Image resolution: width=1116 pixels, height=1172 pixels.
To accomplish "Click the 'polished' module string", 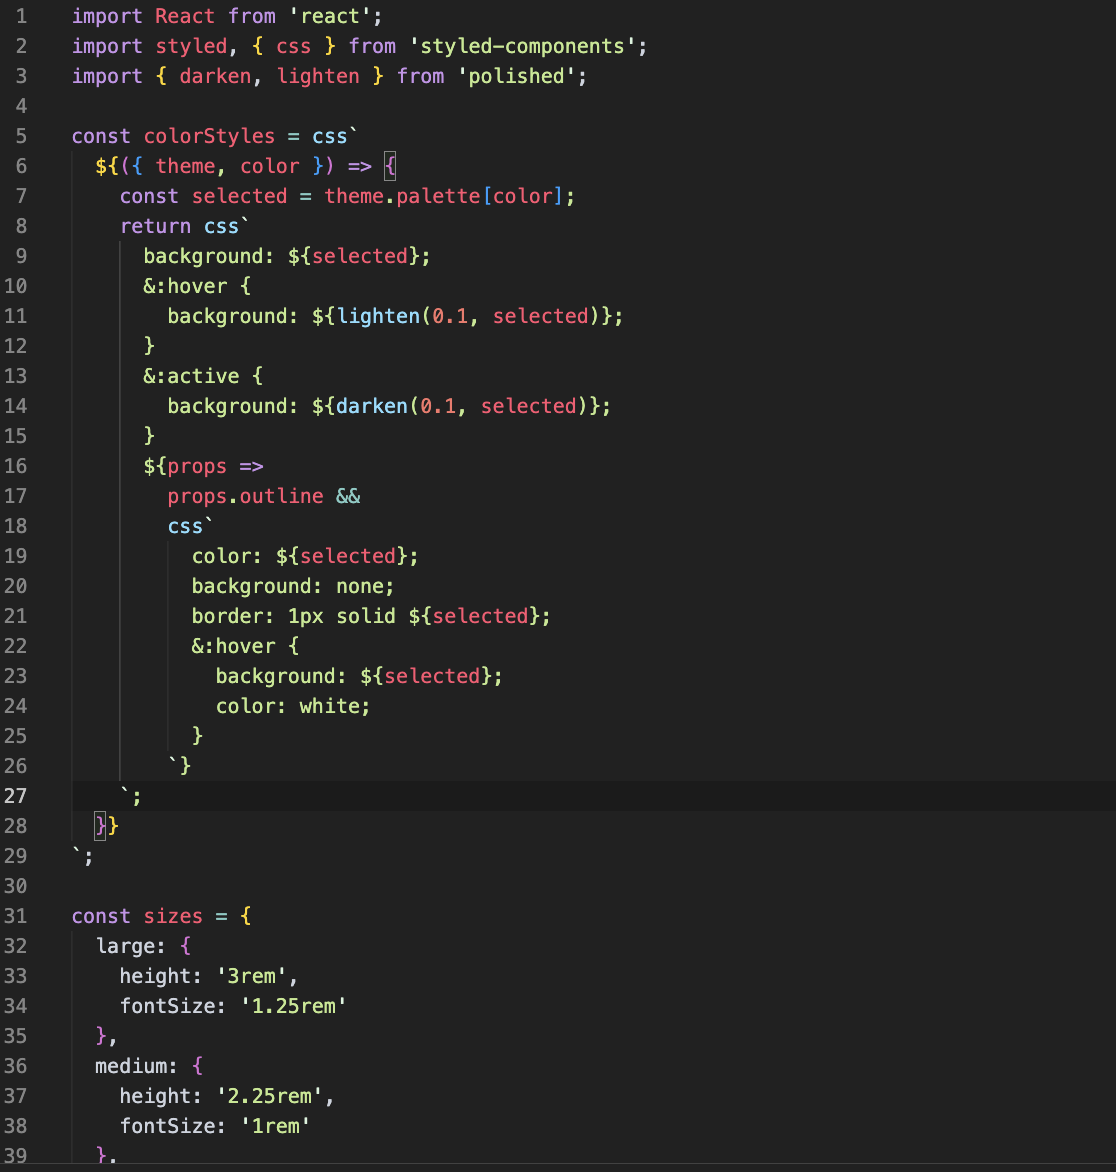I will pyautogui.click(x=516, y=76).
